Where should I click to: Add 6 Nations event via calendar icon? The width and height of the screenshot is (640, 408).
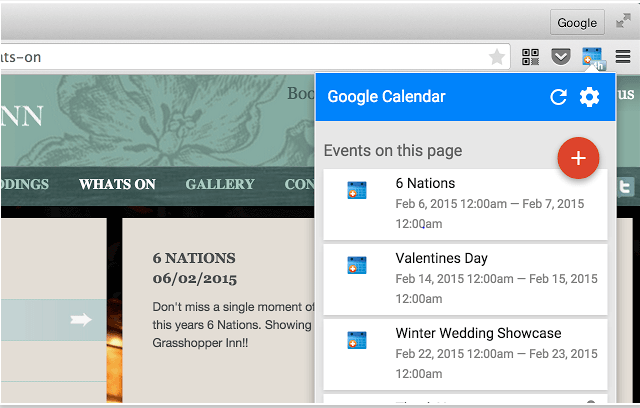(357, 190)
